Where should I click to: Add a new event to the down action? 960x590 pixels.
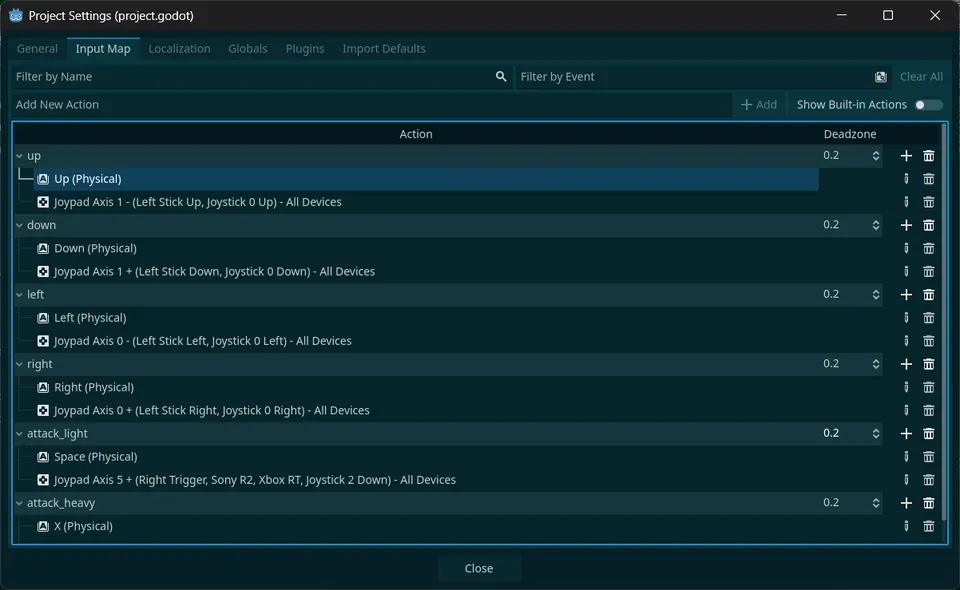(x=906, y=225)
